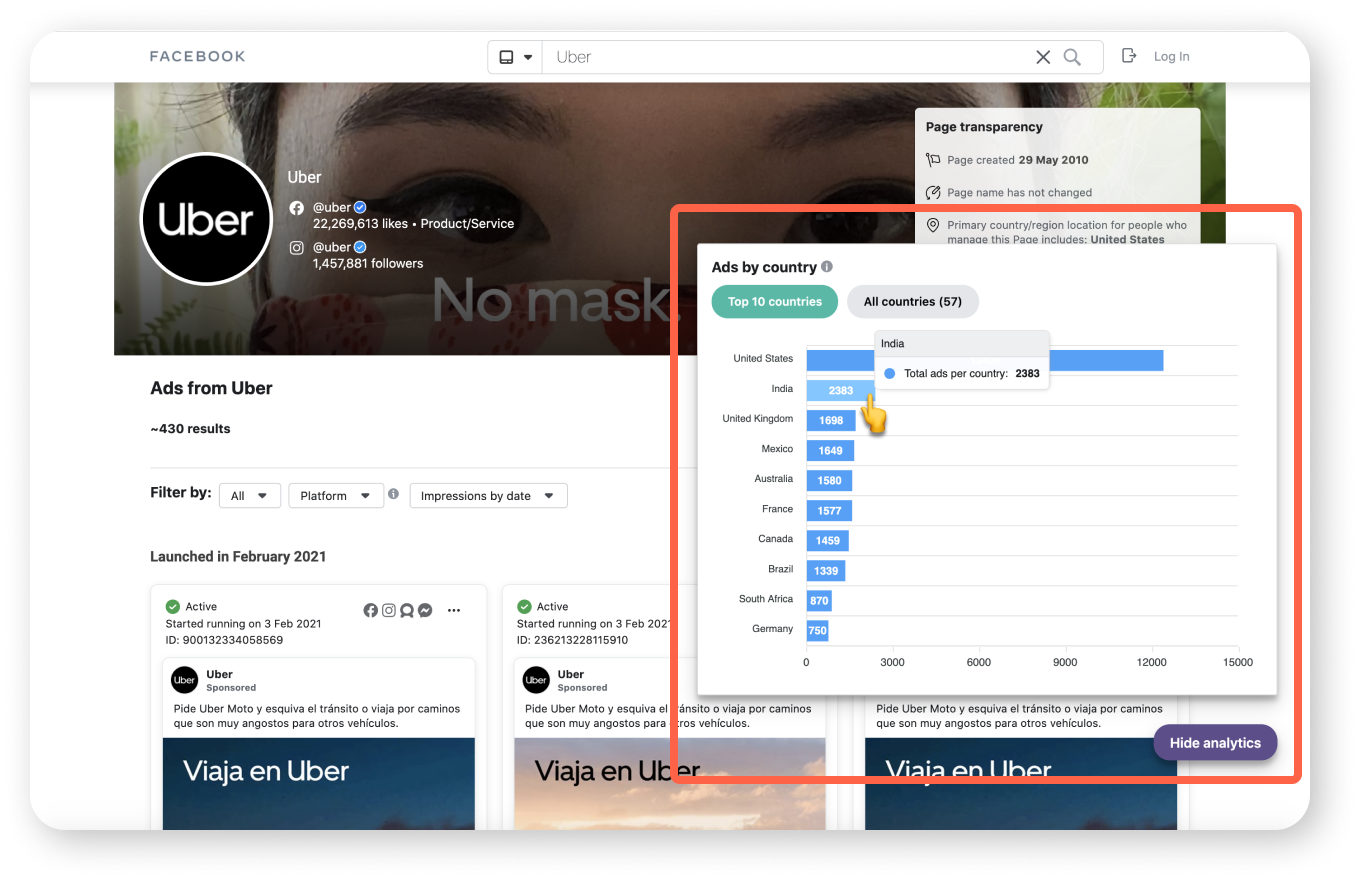The height and width of the screenshot is (880, 1360).
Task: Click the '~430 results' text
Action: pos(190,429)
